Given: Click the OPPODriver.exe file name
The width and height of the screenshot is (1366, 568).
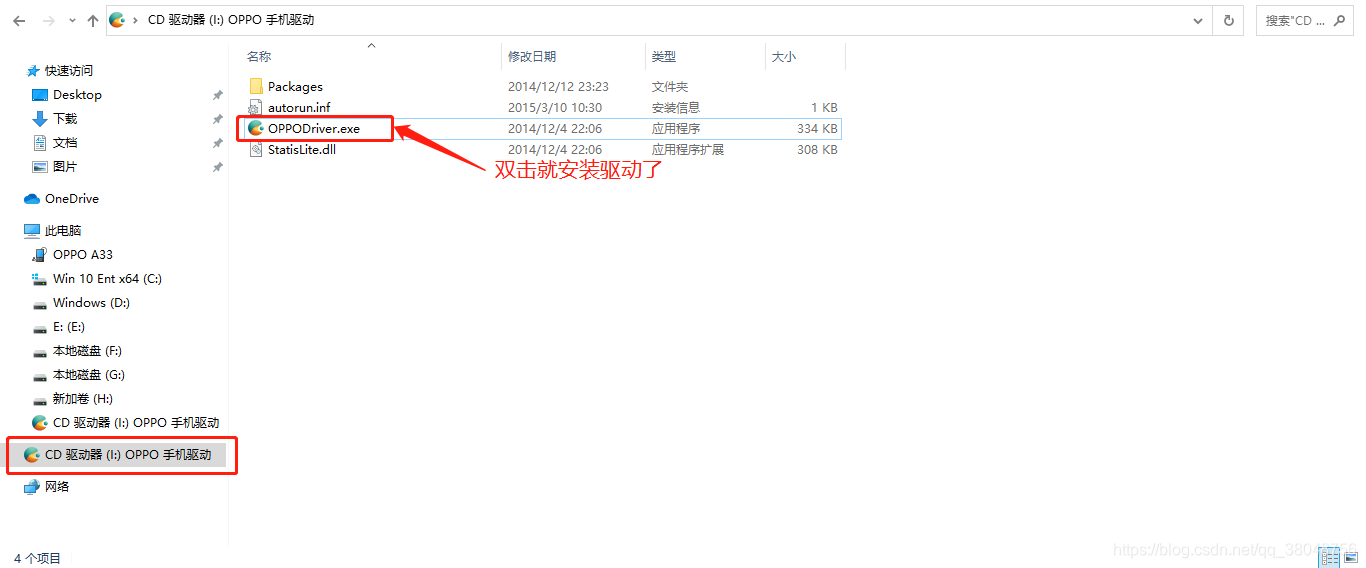Looking at the screenshot, I should point(314,128).
